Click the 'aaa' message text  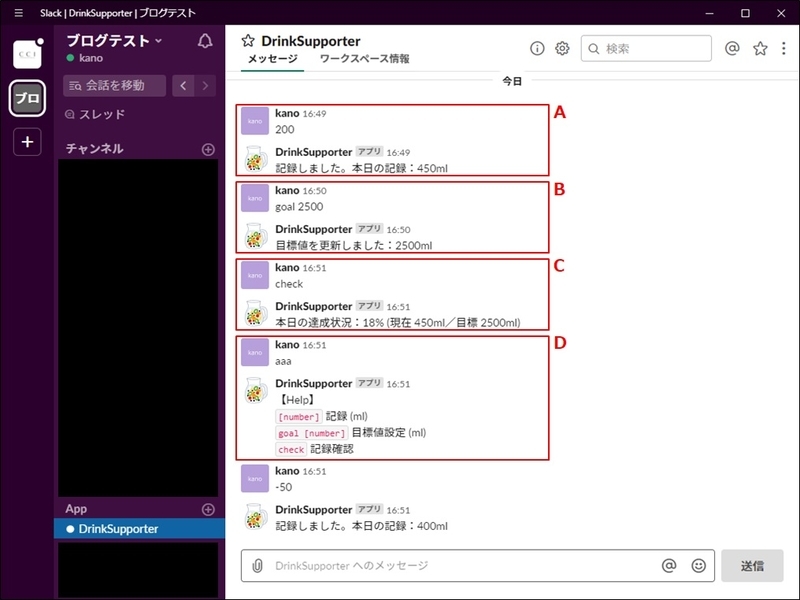(x=283, y=361)
